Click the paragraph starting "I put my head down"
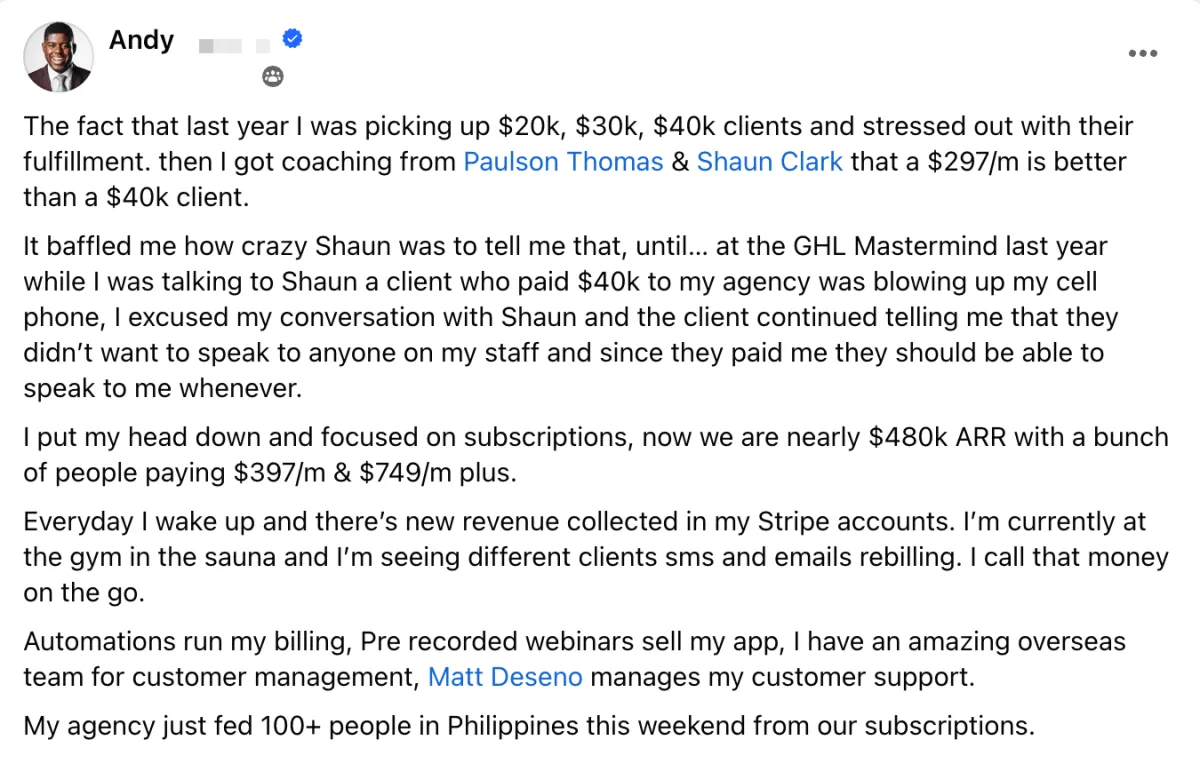This screenshot has width=1200, height=764. 596,455
